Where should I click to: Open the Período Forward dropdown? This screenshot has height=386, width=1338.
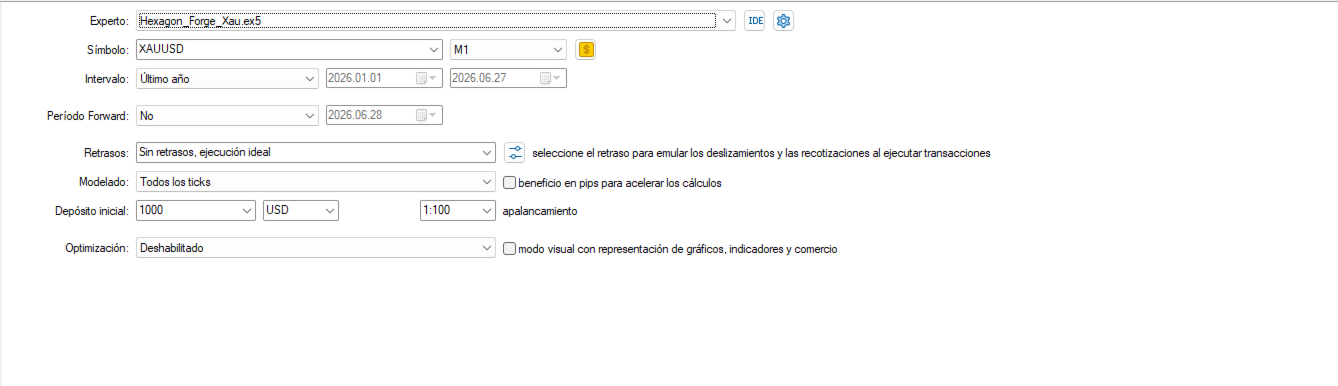coord(309,116)
